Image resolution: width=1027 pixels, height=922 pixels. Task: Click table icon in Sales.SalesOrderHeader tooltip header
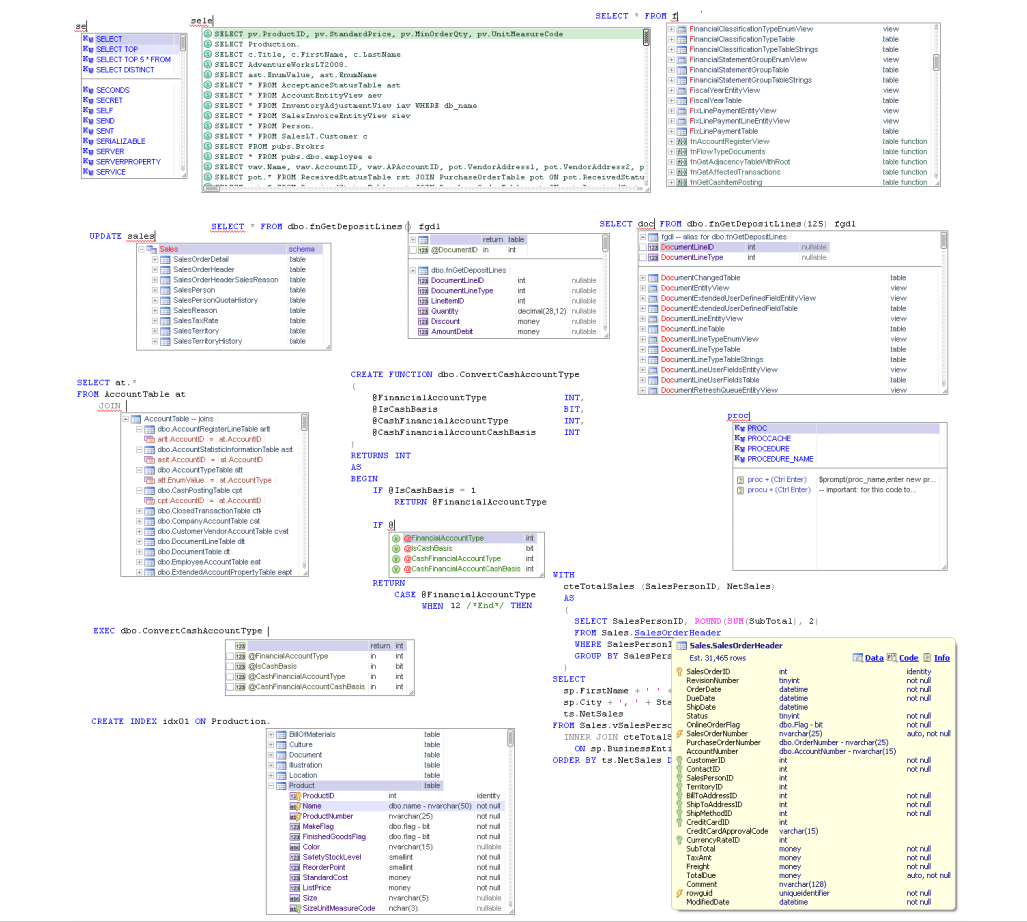(682, 646)
